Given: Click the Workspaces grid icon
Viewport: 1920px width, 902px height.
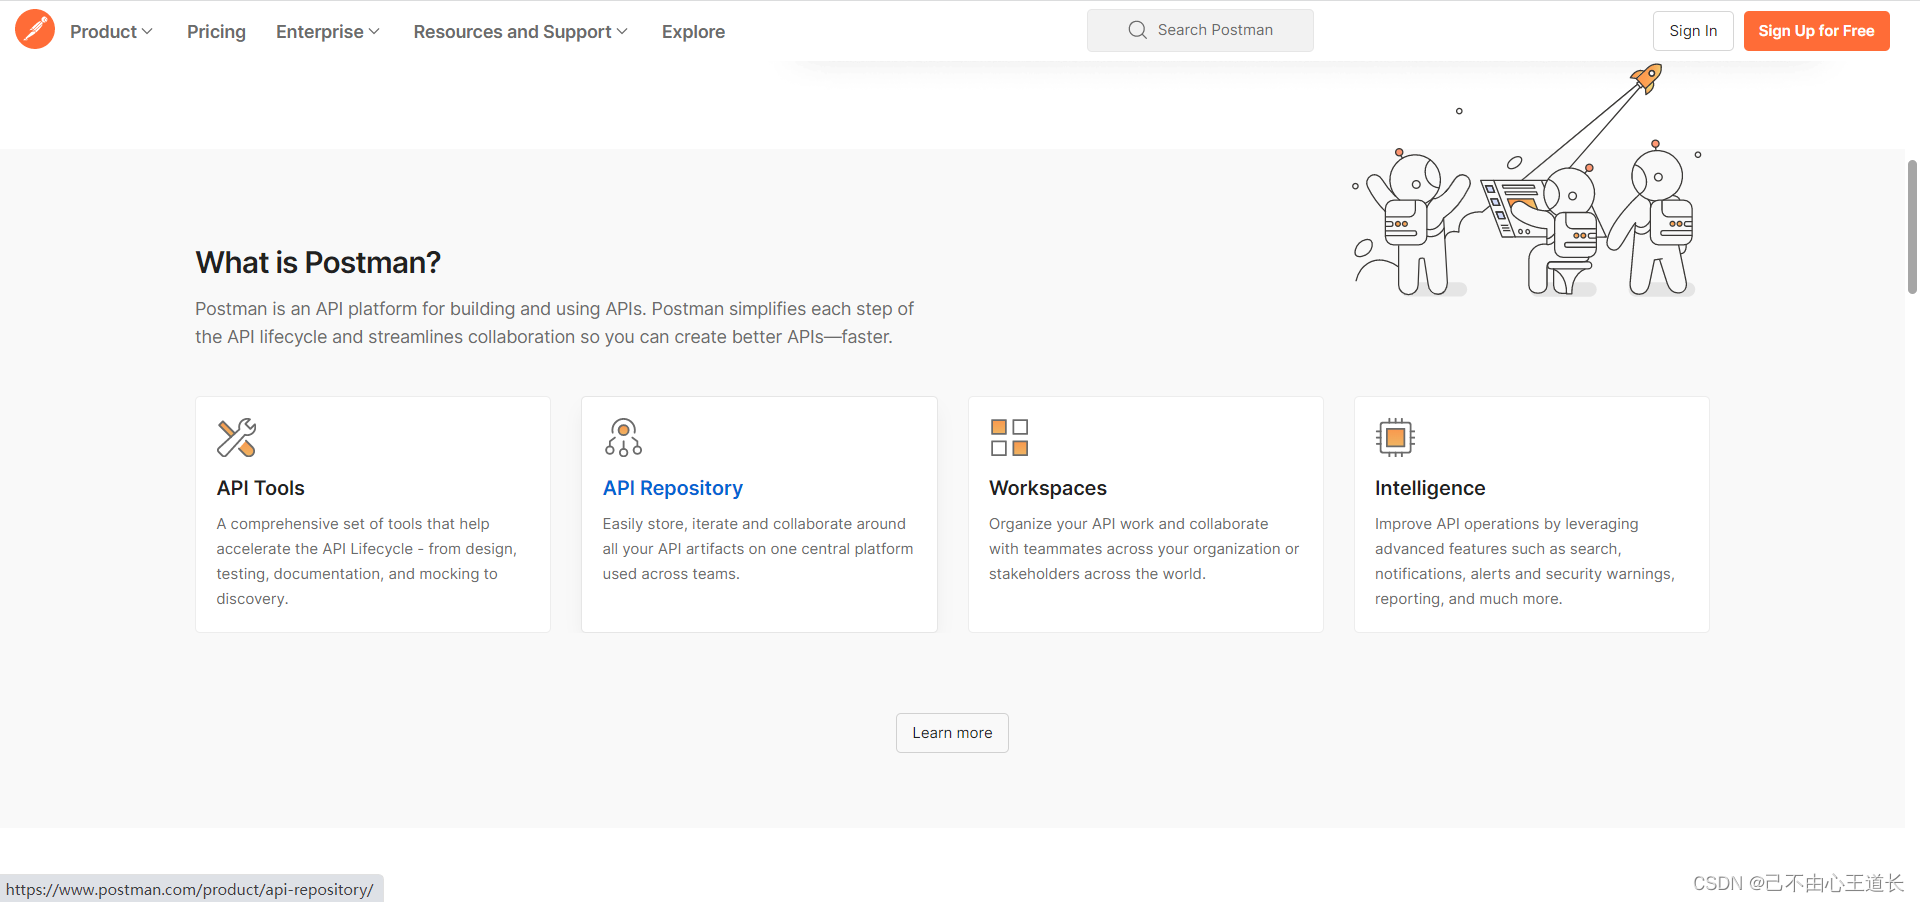Looking at the screenshot, I should coord(1009,437).
